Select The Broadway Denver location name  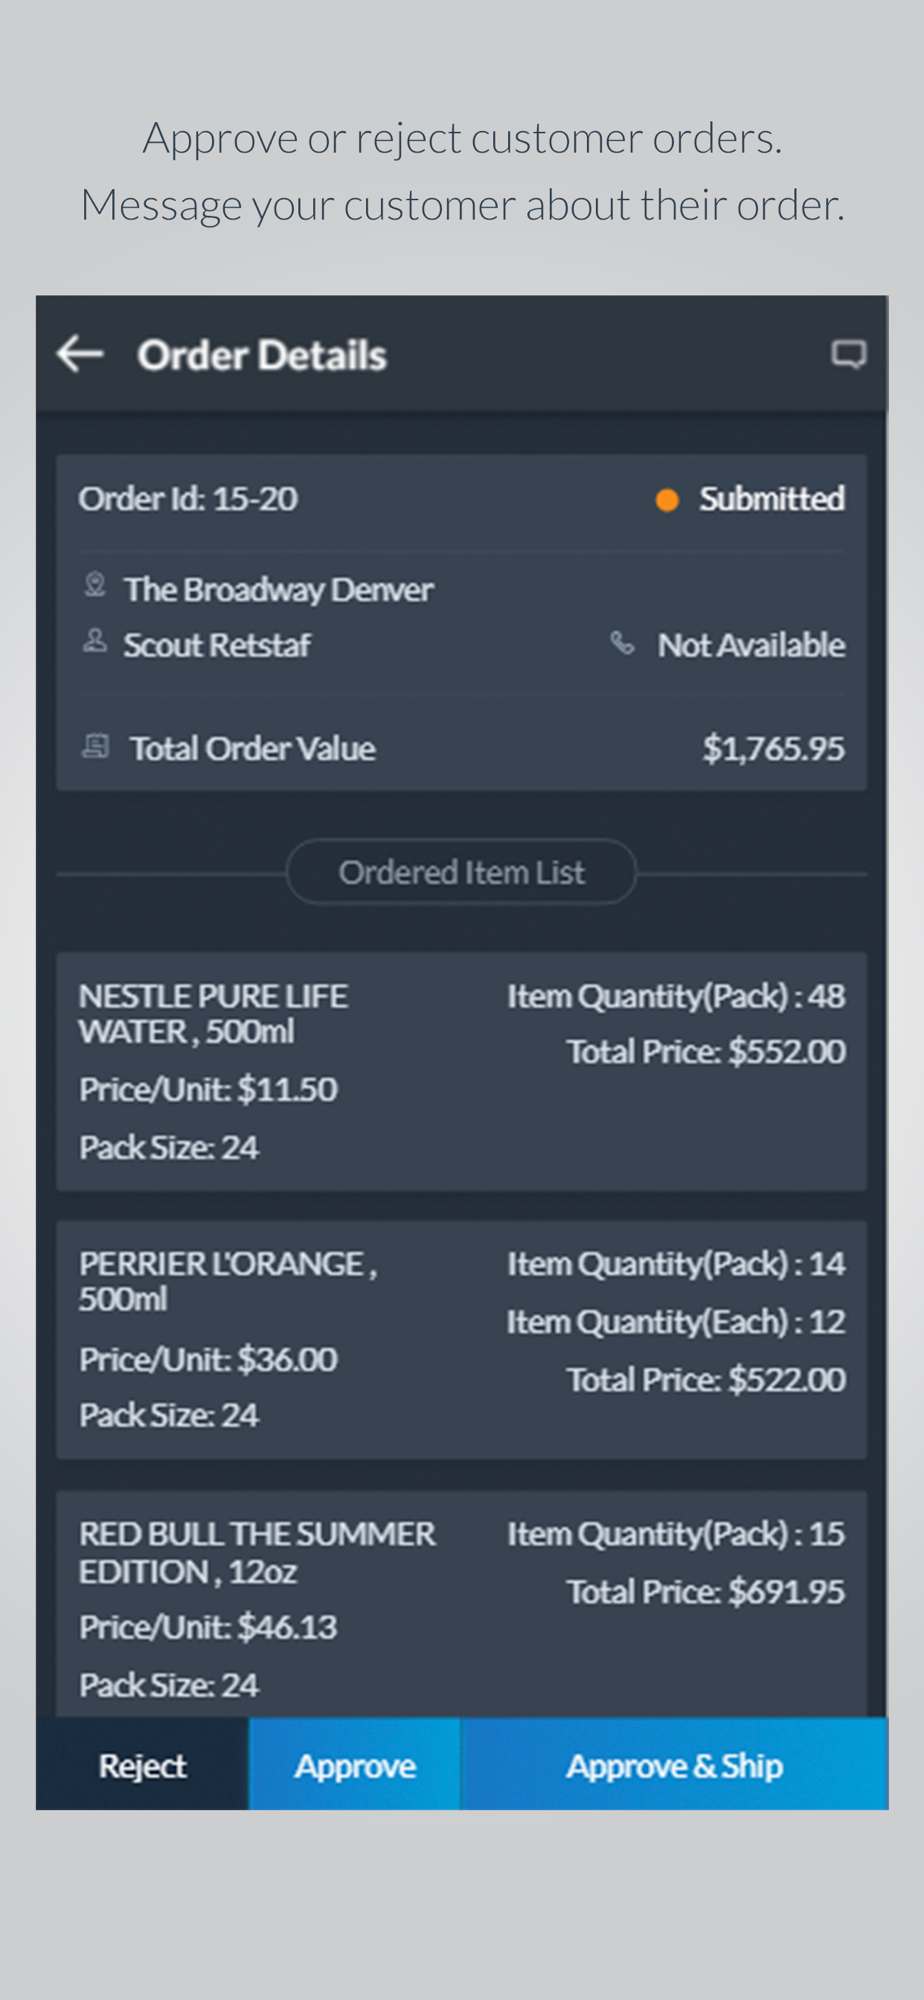(x=278, y=590)
